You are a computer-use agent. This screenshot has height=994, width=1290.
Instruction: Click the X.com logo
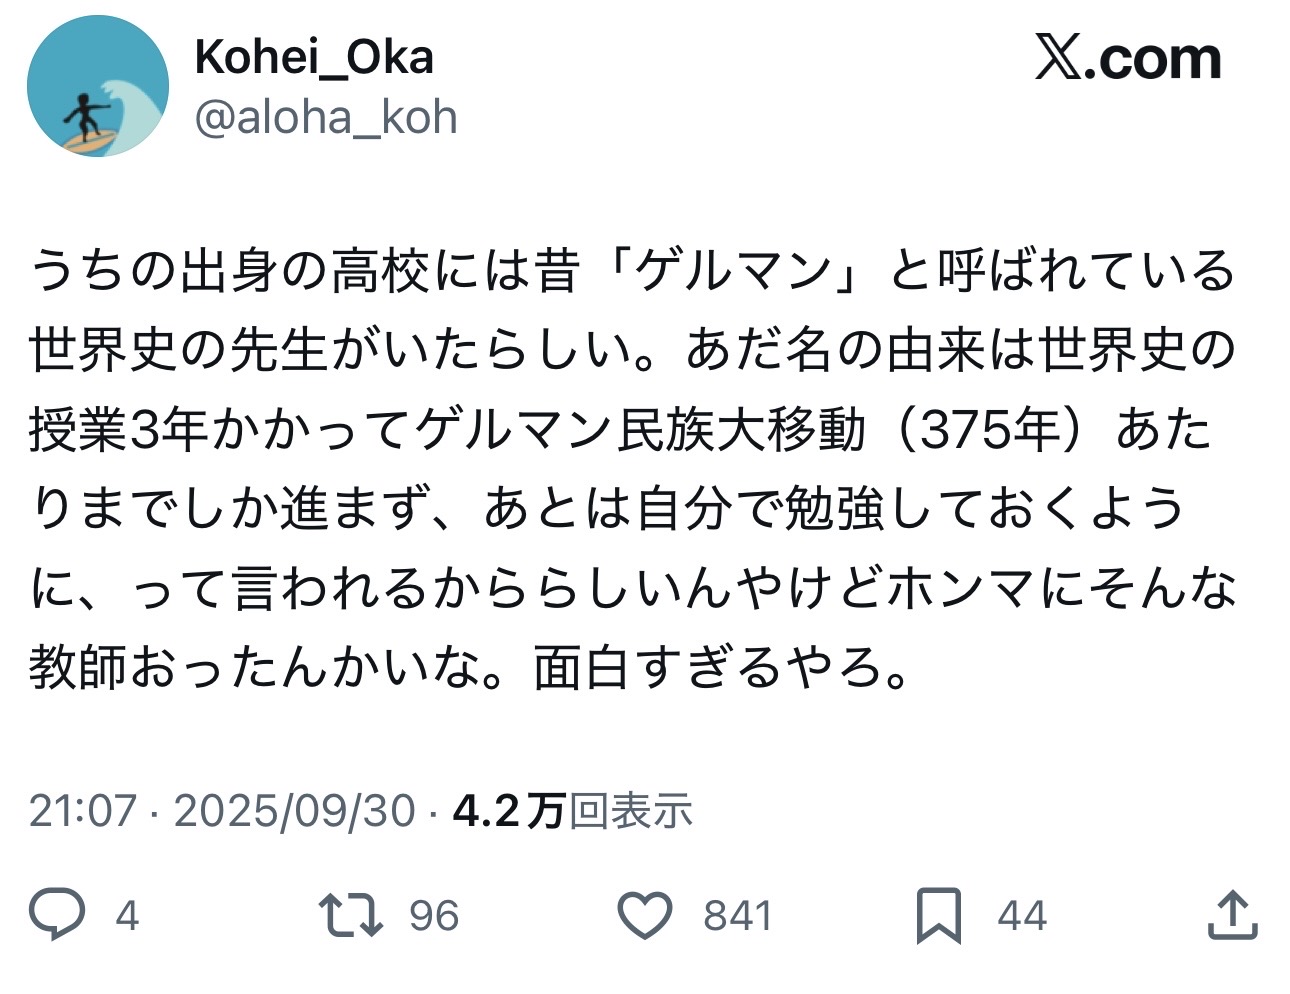coord(1128,60)
